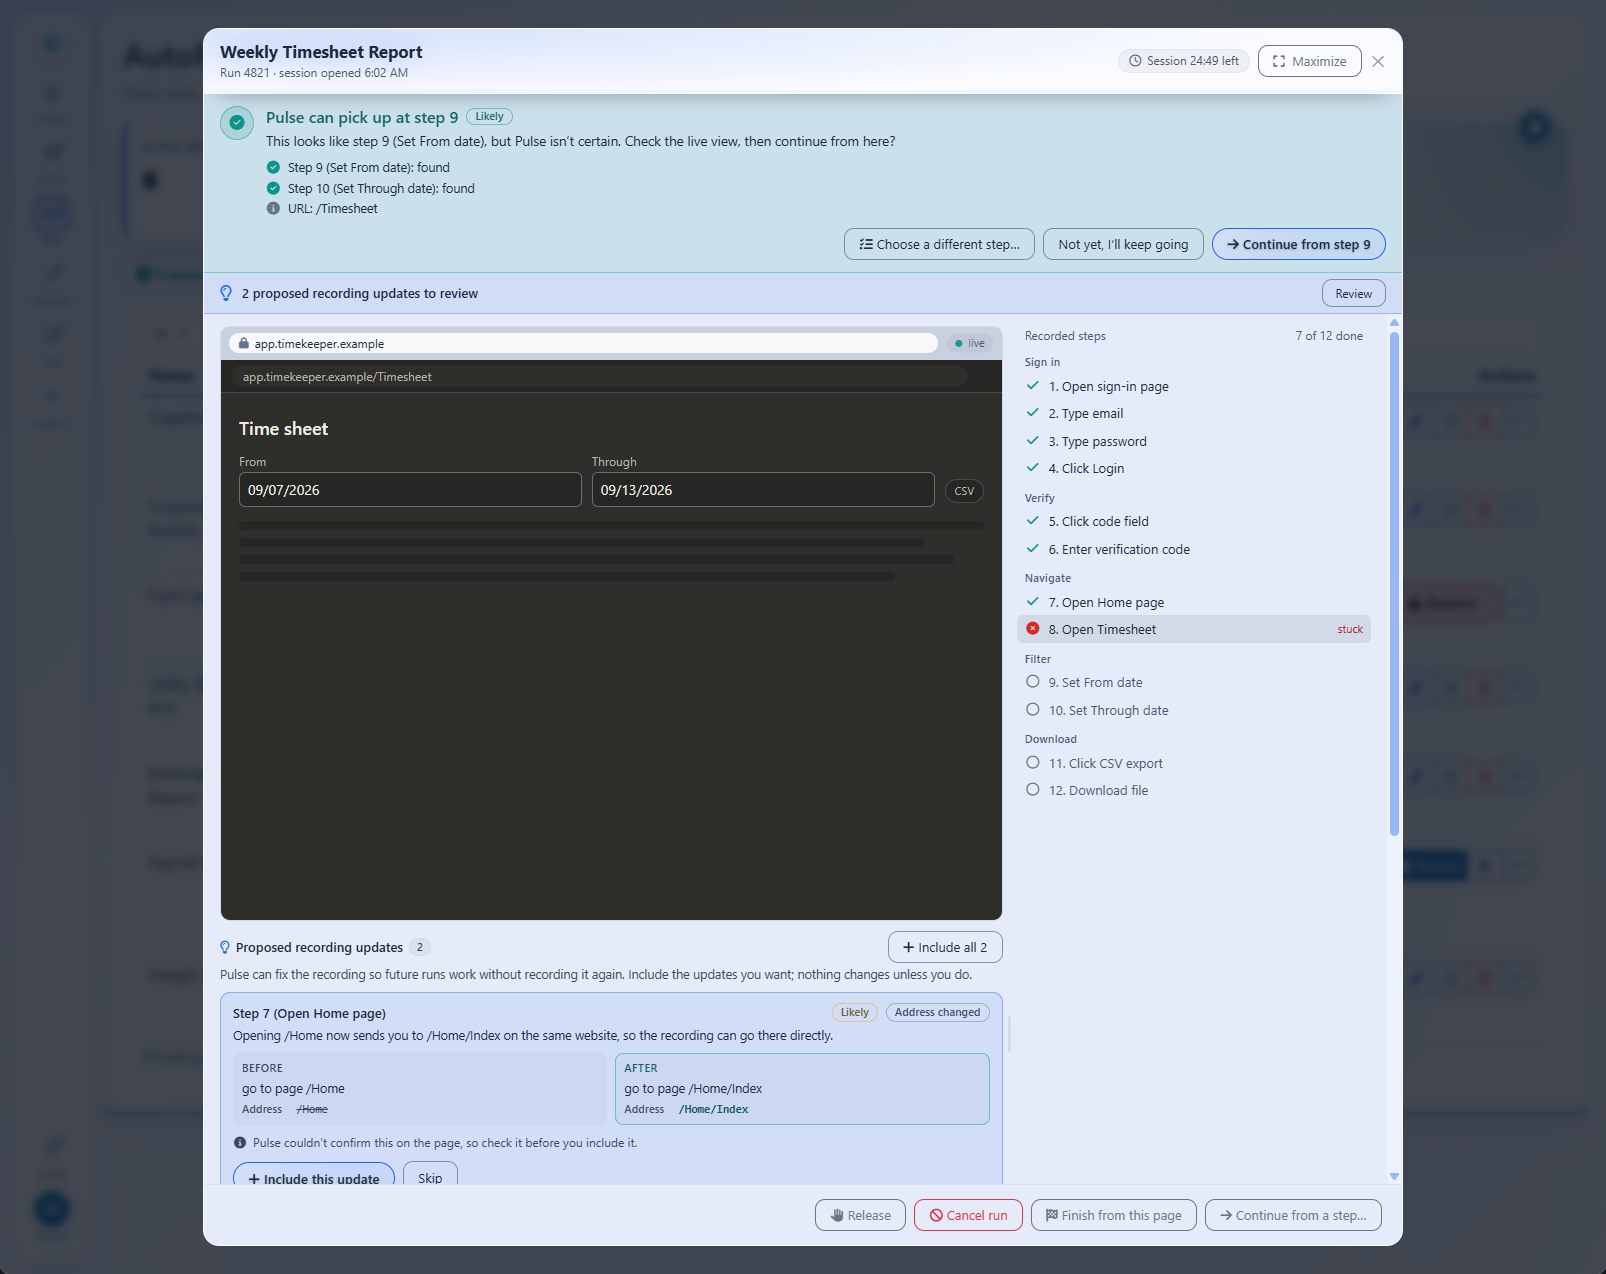Select step 11 Click CSV export

click(x=1193, y=763)
